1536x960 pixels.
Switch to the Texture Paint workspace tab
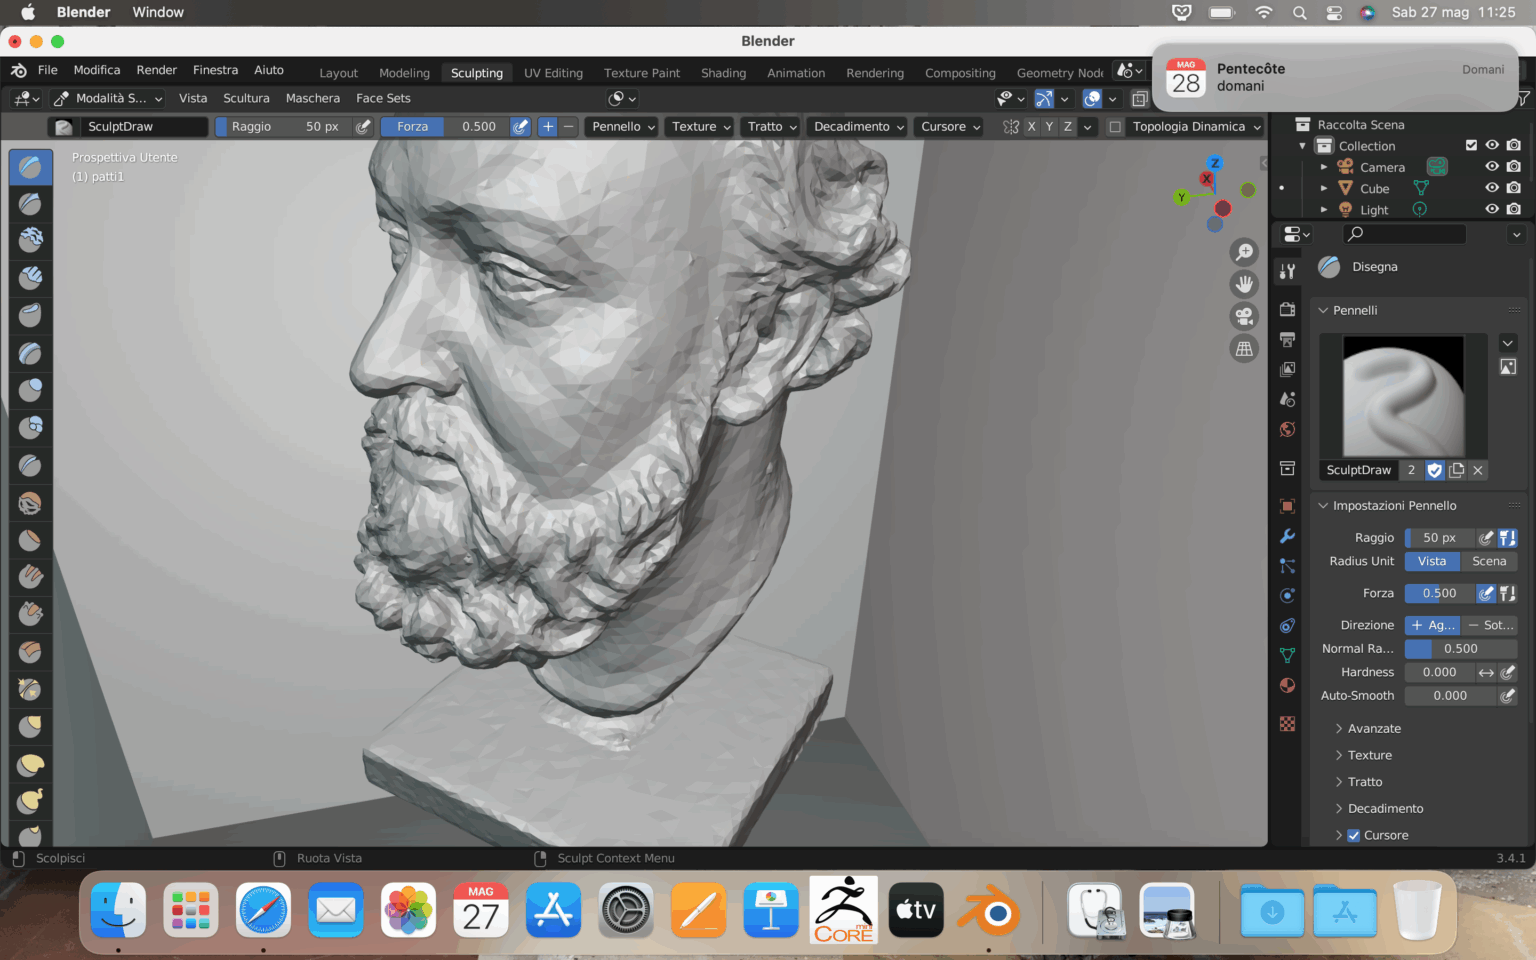[641, 73]
